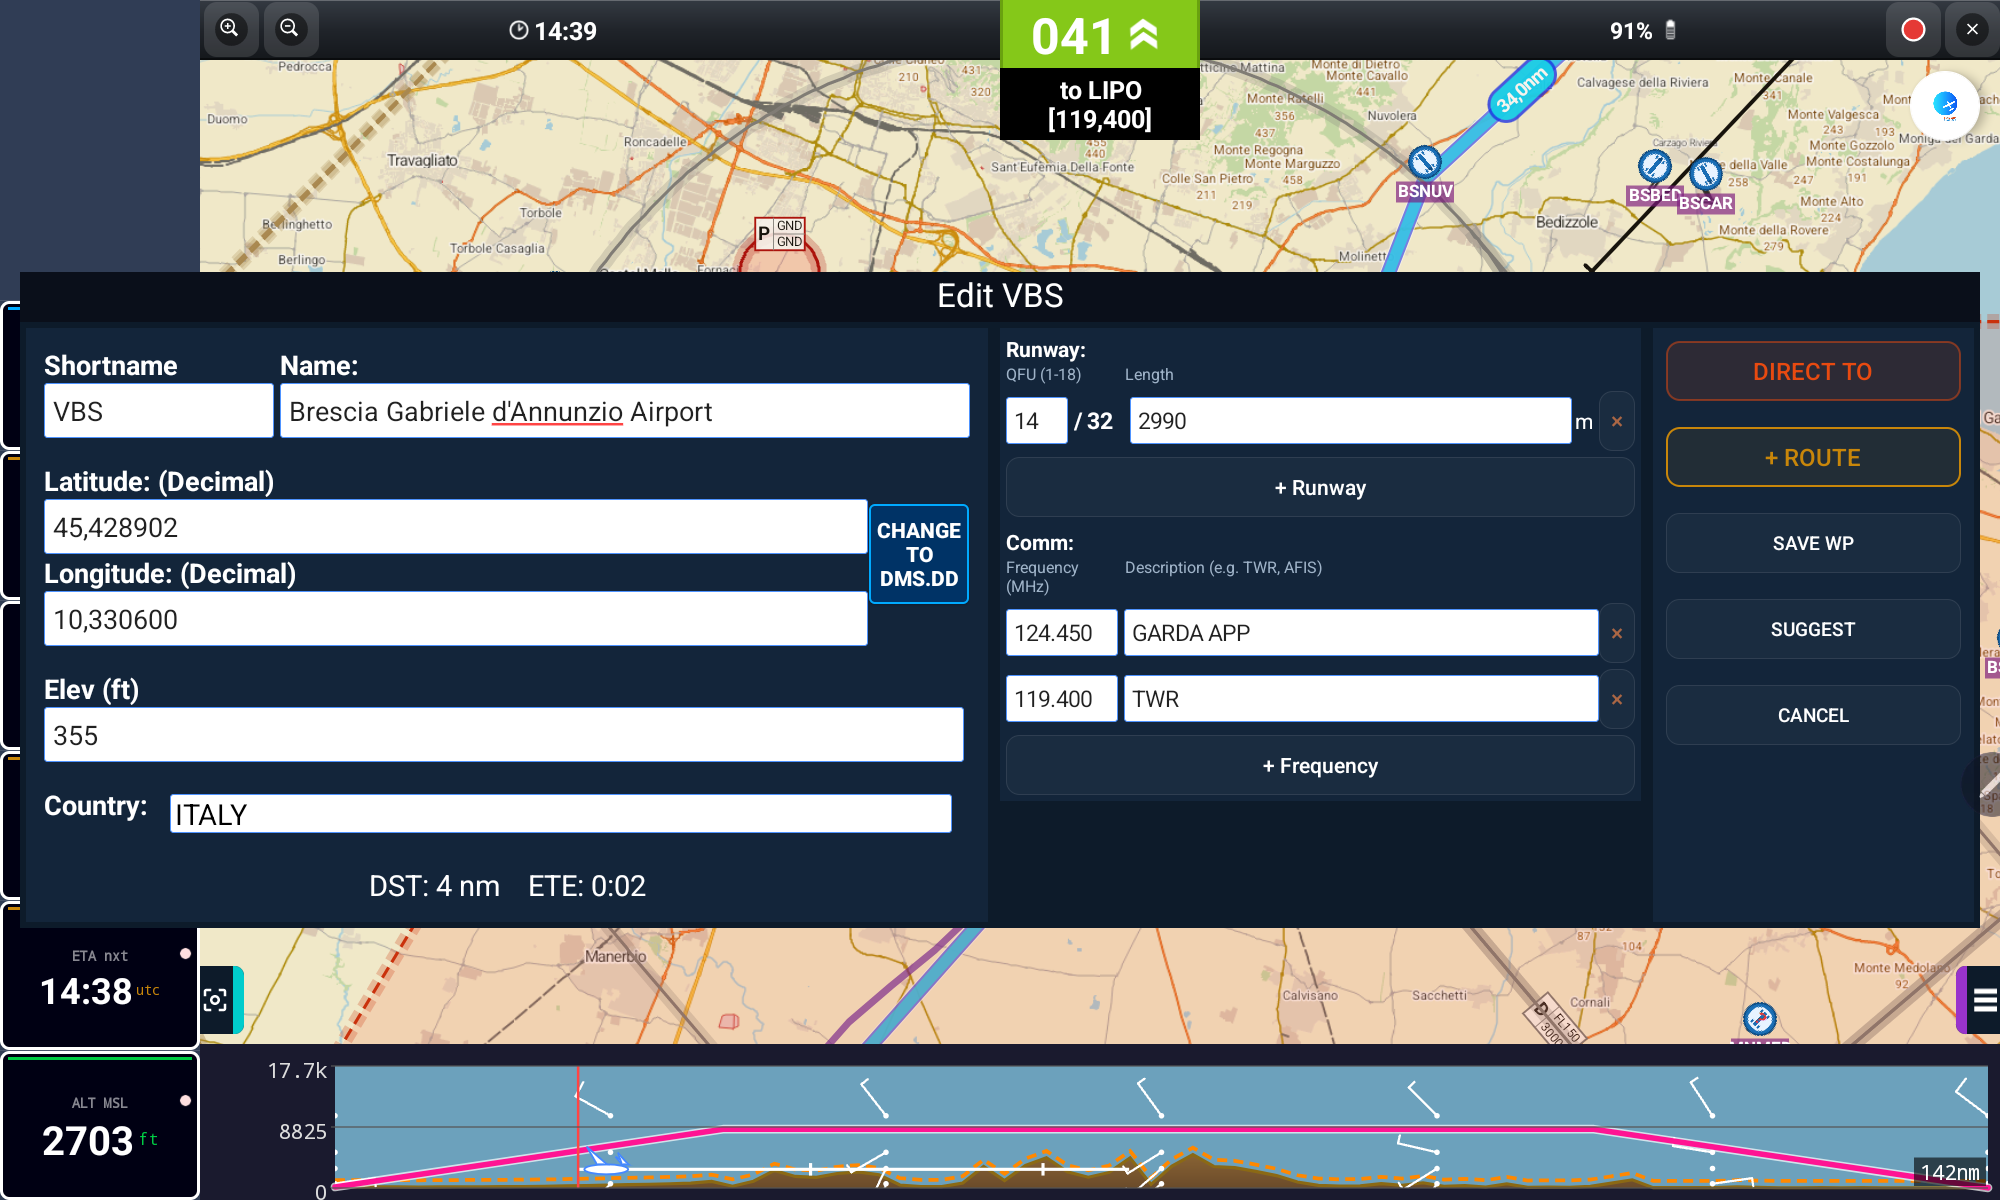Cancel editing the VBS waypoint
Image resolution: width=2000 pixels, height=1200 pixels.
1812,716
